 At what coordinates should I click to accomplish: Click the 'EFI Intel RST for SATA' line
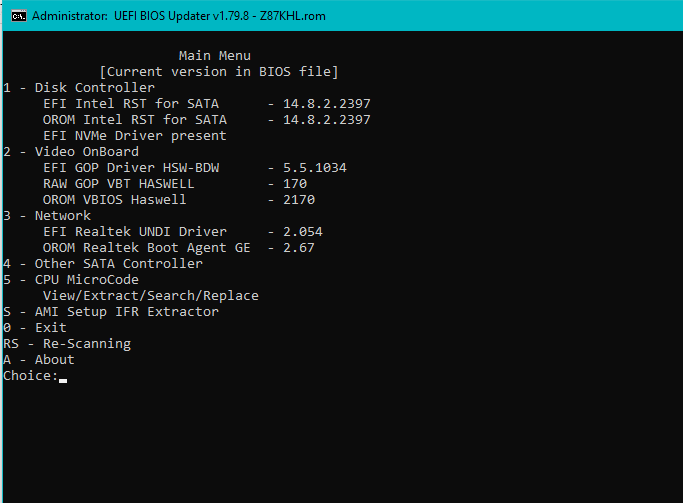[206, 104]
